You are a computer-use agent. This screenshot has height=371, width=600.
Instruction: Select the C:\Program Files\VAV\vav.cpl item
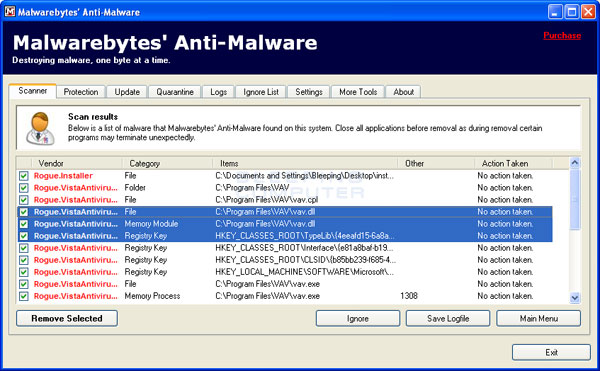click(267, 200)
